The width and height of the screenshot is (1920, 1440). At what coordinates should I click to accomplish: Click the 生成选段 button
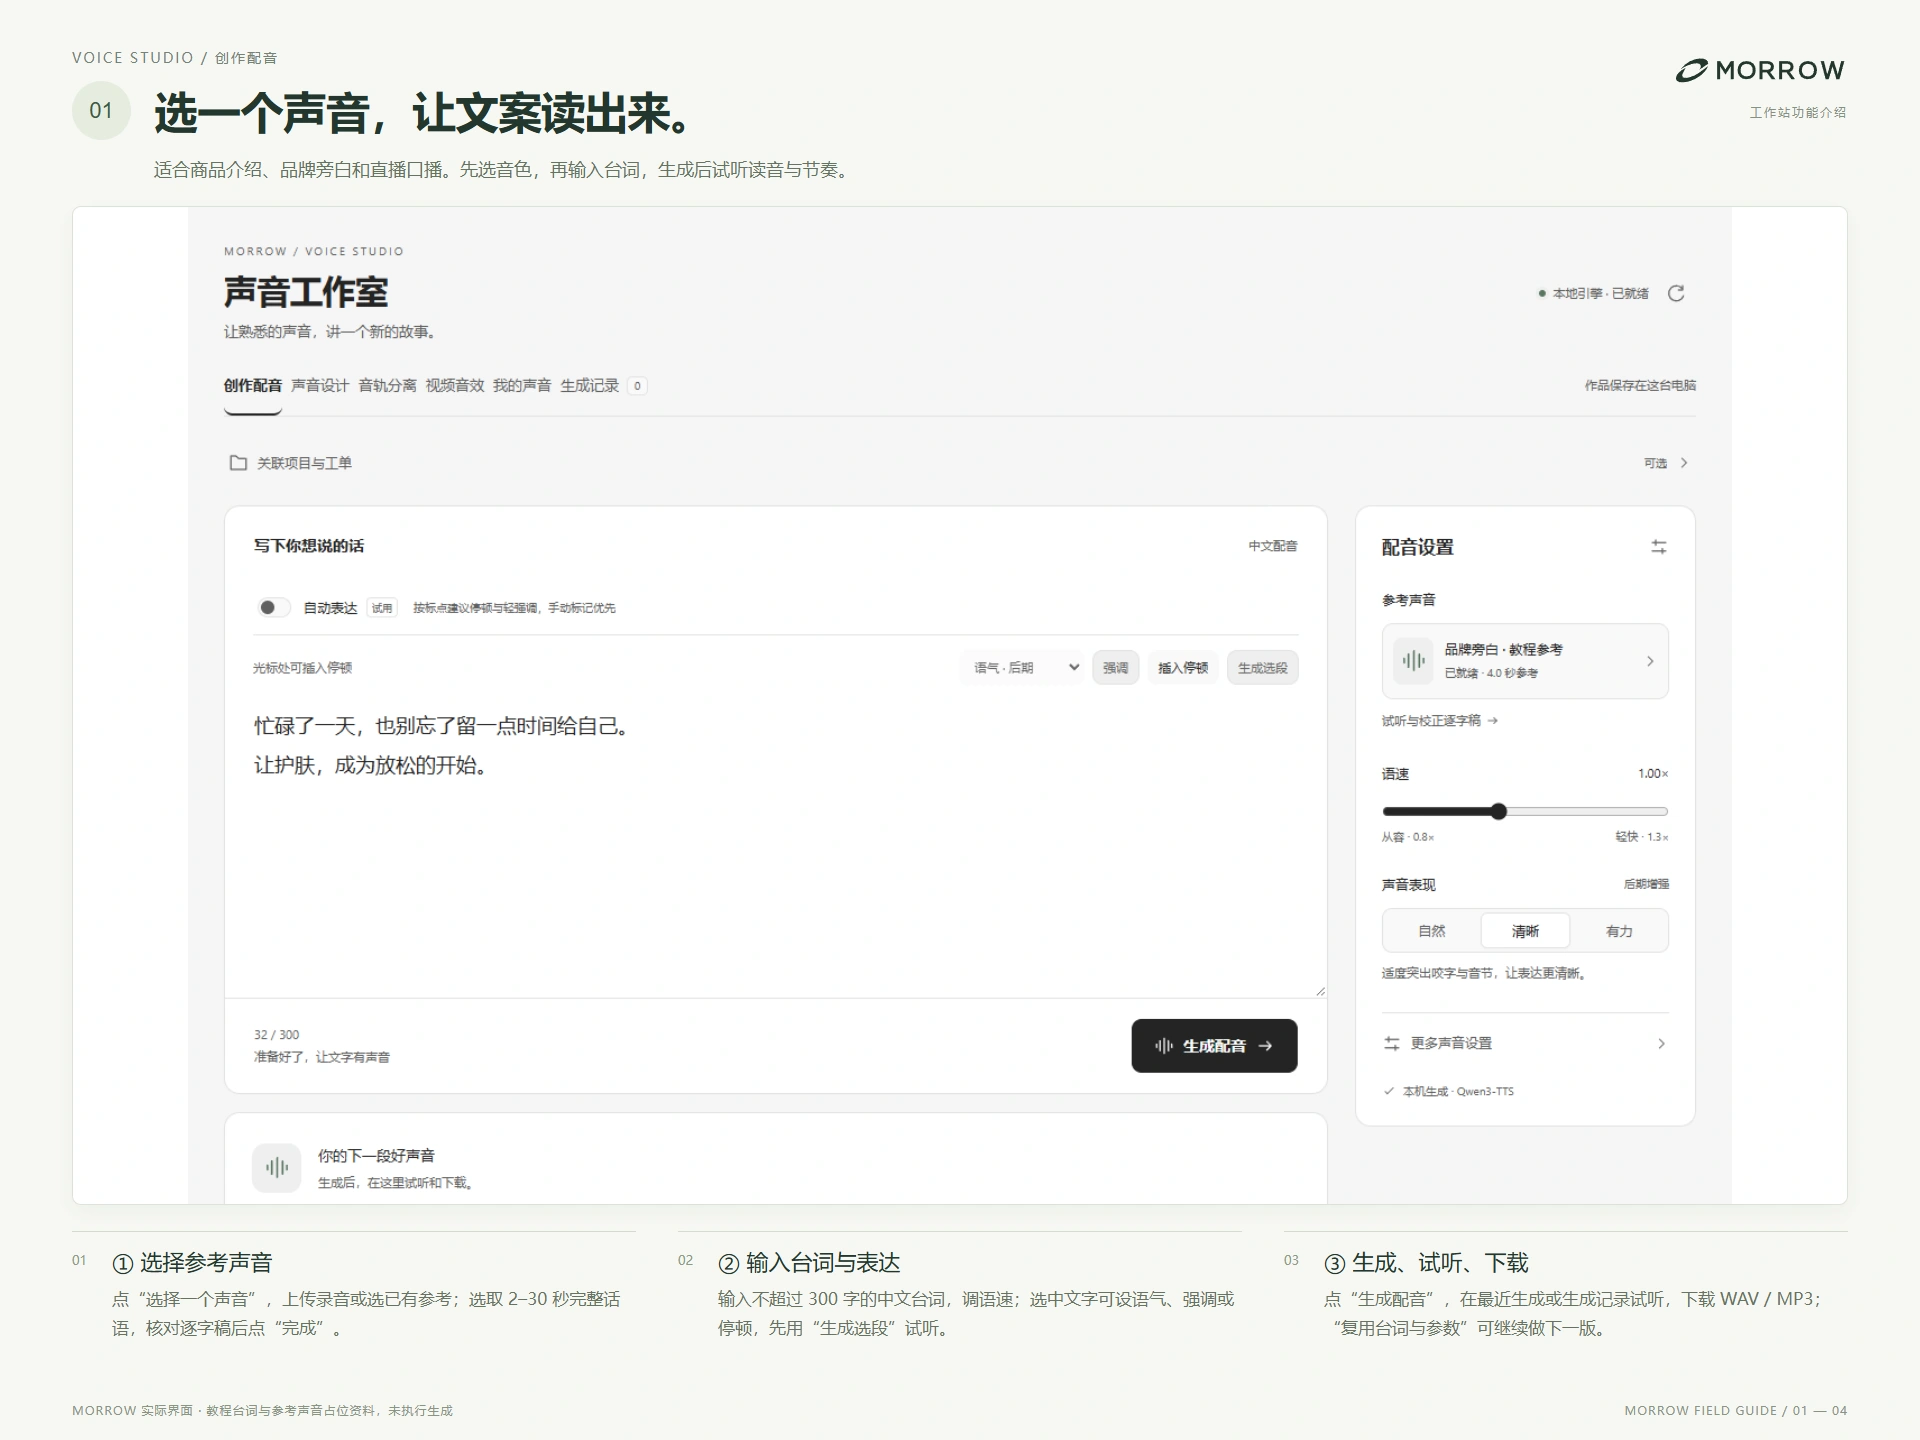click(1262, 667)
